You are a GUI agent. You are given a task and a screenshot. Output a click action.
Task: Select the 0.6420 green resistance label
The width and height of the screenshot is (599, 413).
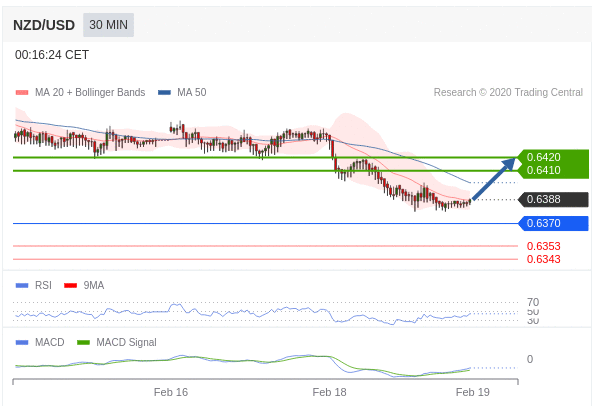click(x=543, y=157)
